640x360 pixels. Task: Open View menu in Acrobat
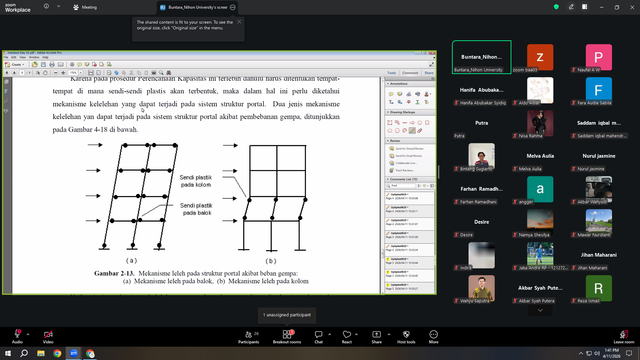(22, 58)
